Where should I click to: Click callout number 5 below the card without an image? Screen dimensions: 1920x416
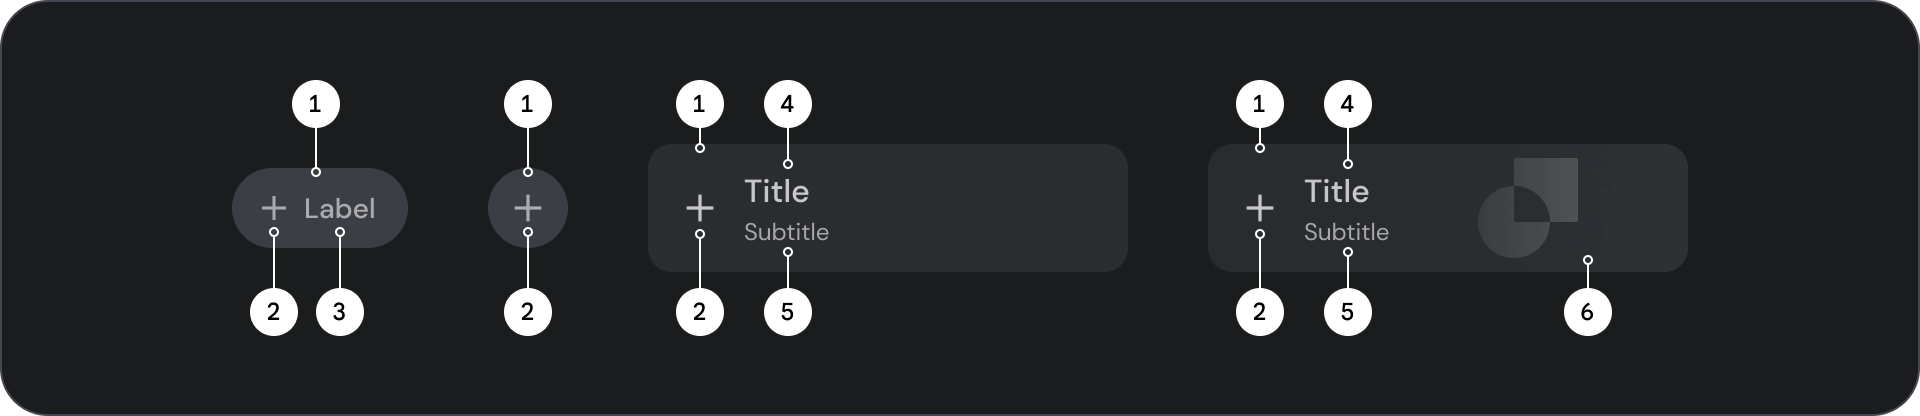pyautogui.click(x=787, y=312)
